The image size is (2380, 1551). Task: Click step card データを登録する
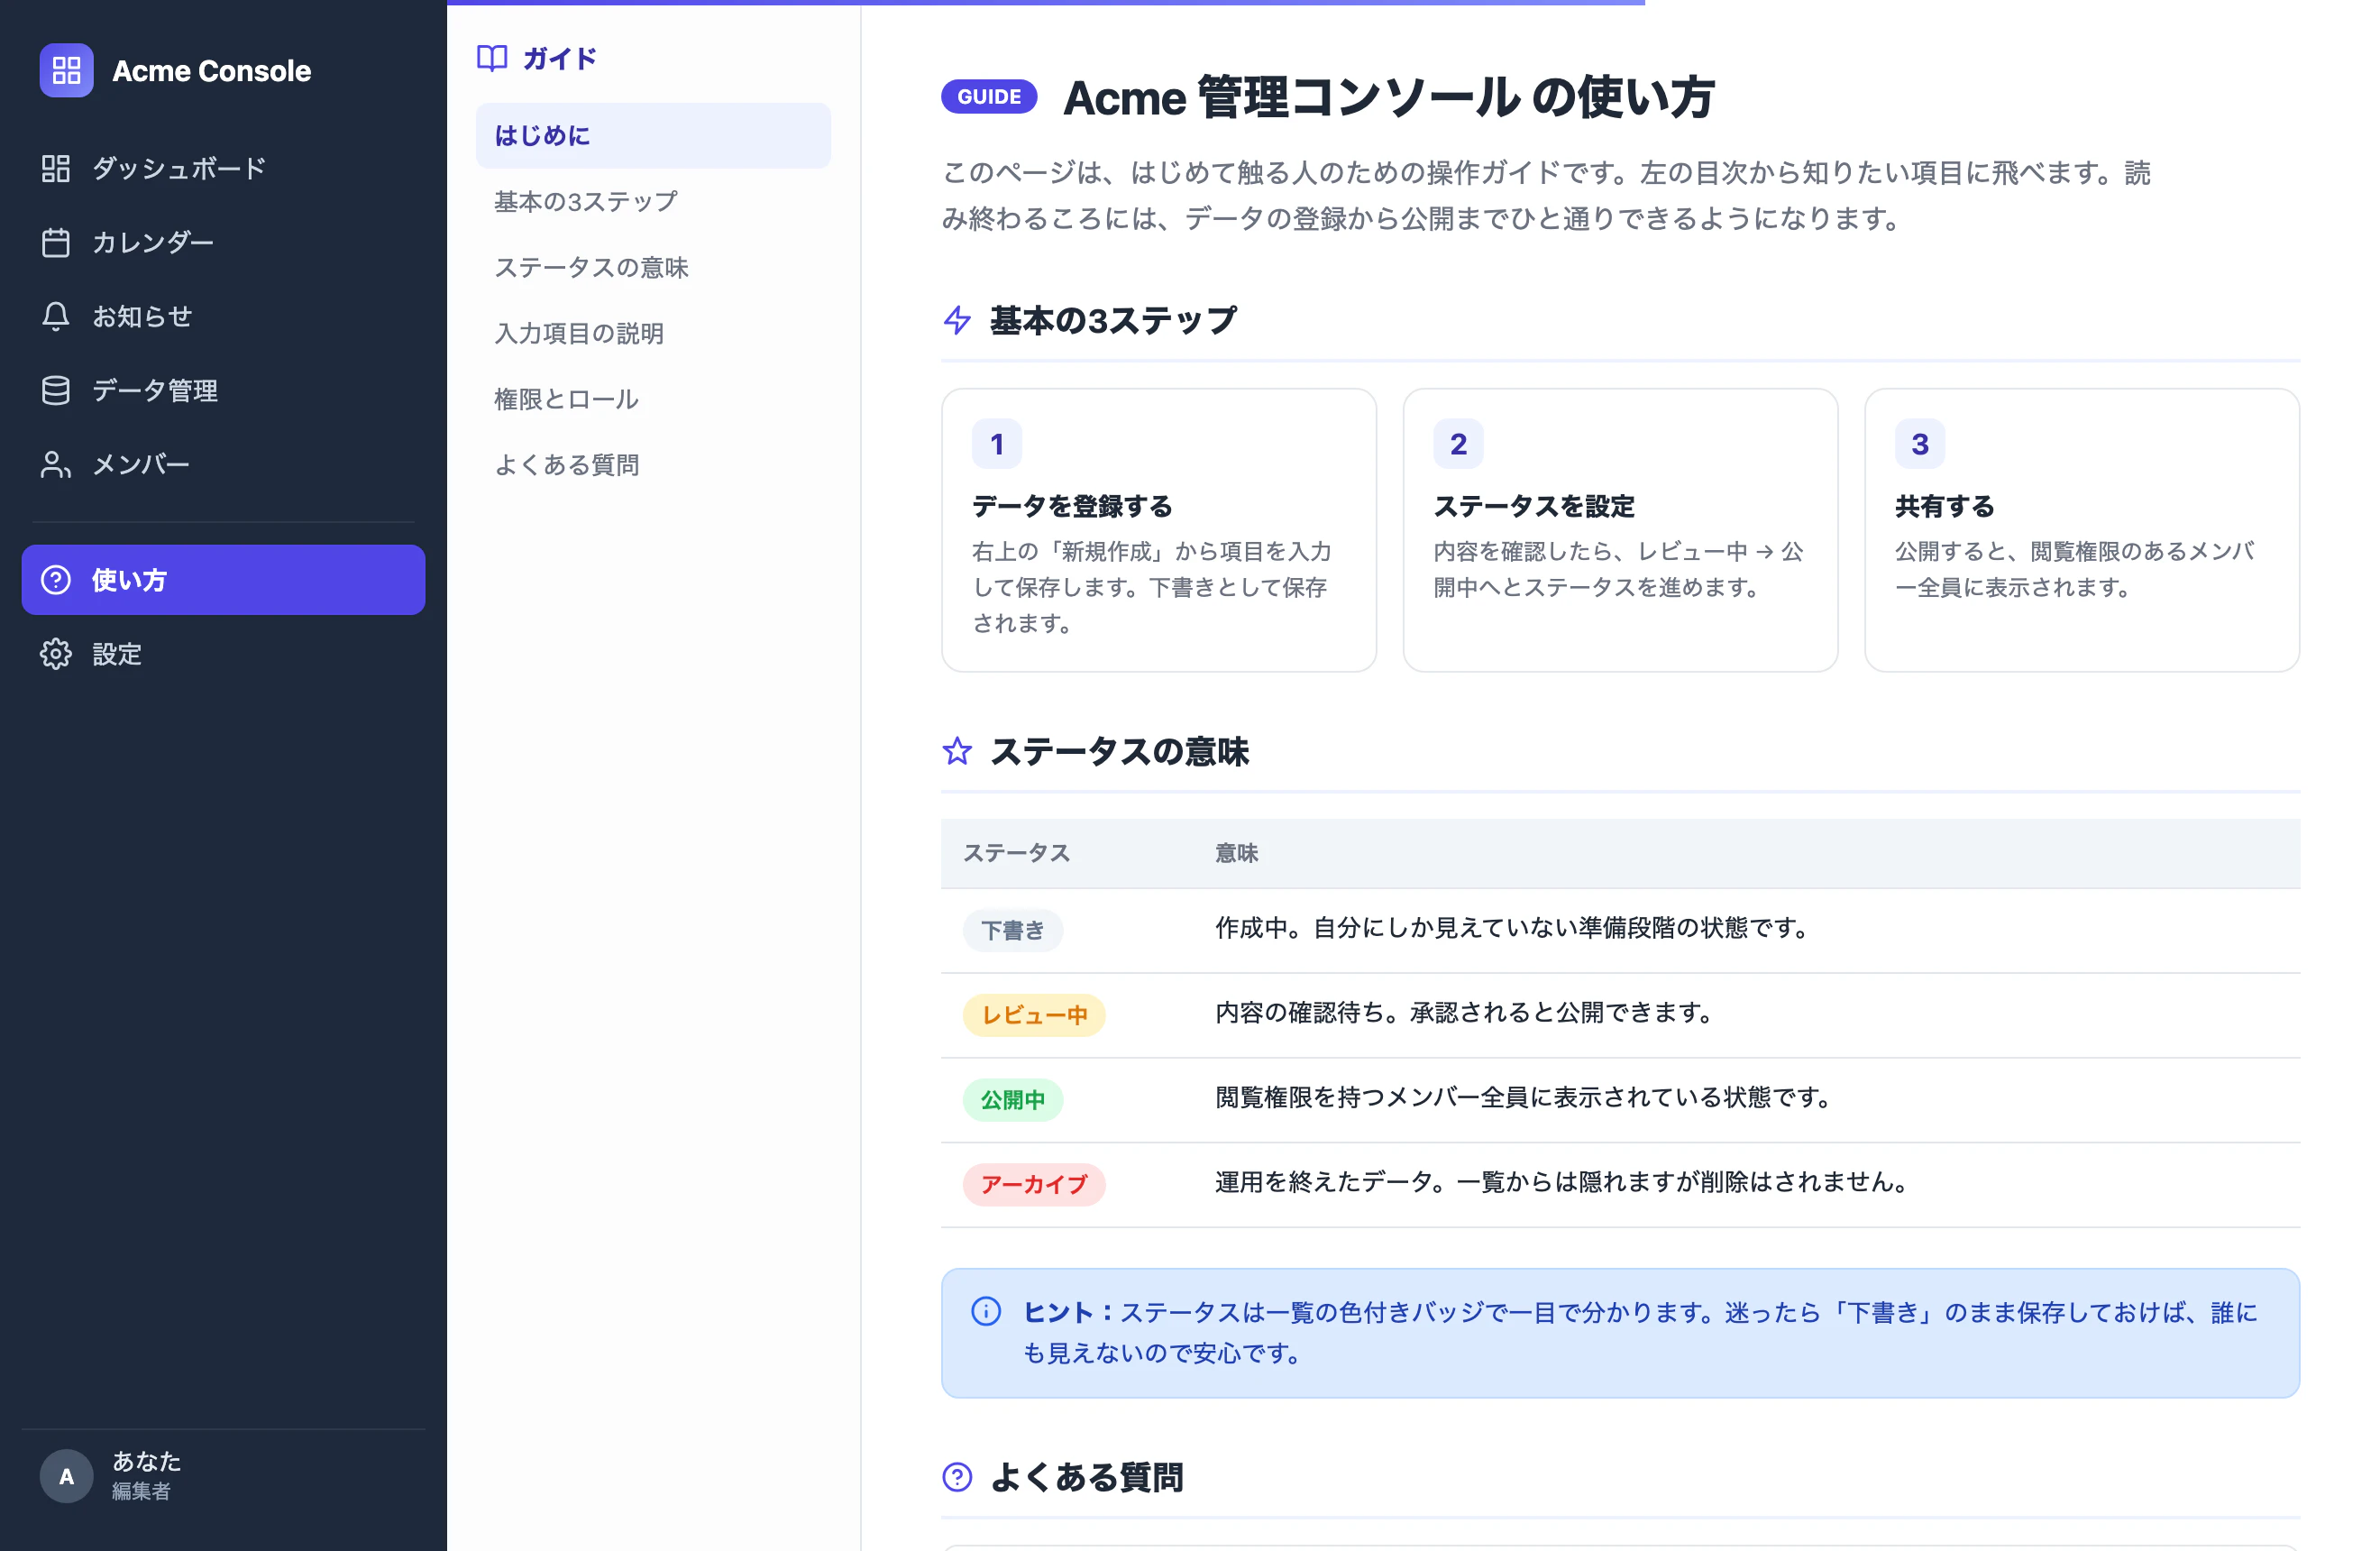pos(1159,530)
